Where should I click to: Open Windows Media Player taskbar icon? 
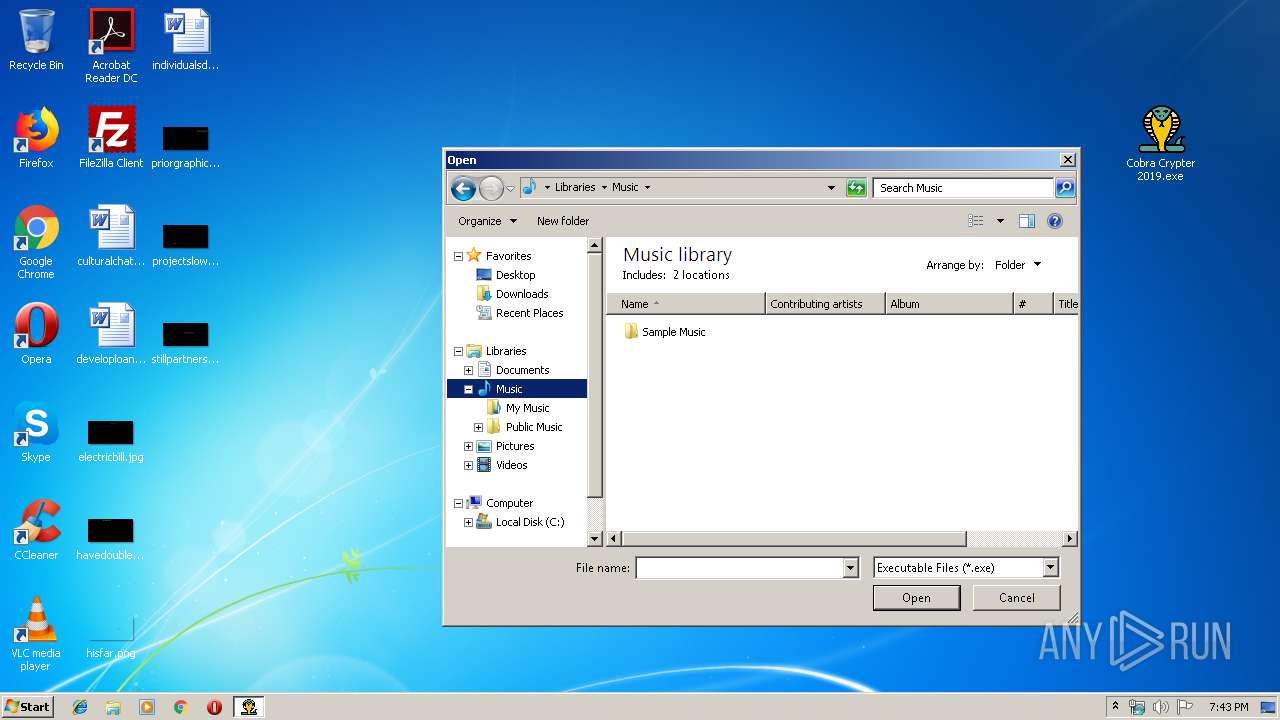(147, 707)
